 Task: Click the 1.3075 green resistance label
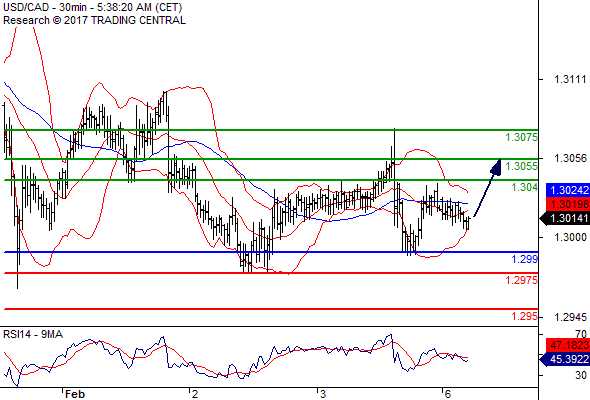[522, 137]
